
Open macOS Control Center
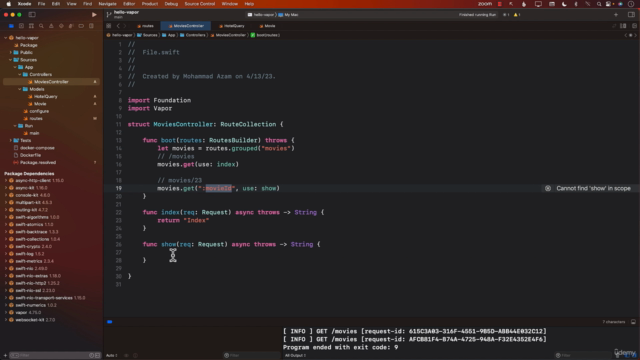(x=609, y=4)
